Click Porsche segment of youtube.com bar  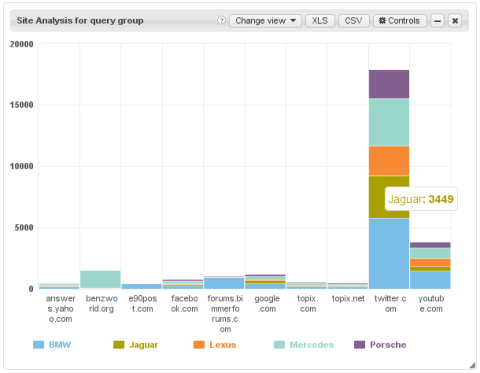click(x=430, y=245)
